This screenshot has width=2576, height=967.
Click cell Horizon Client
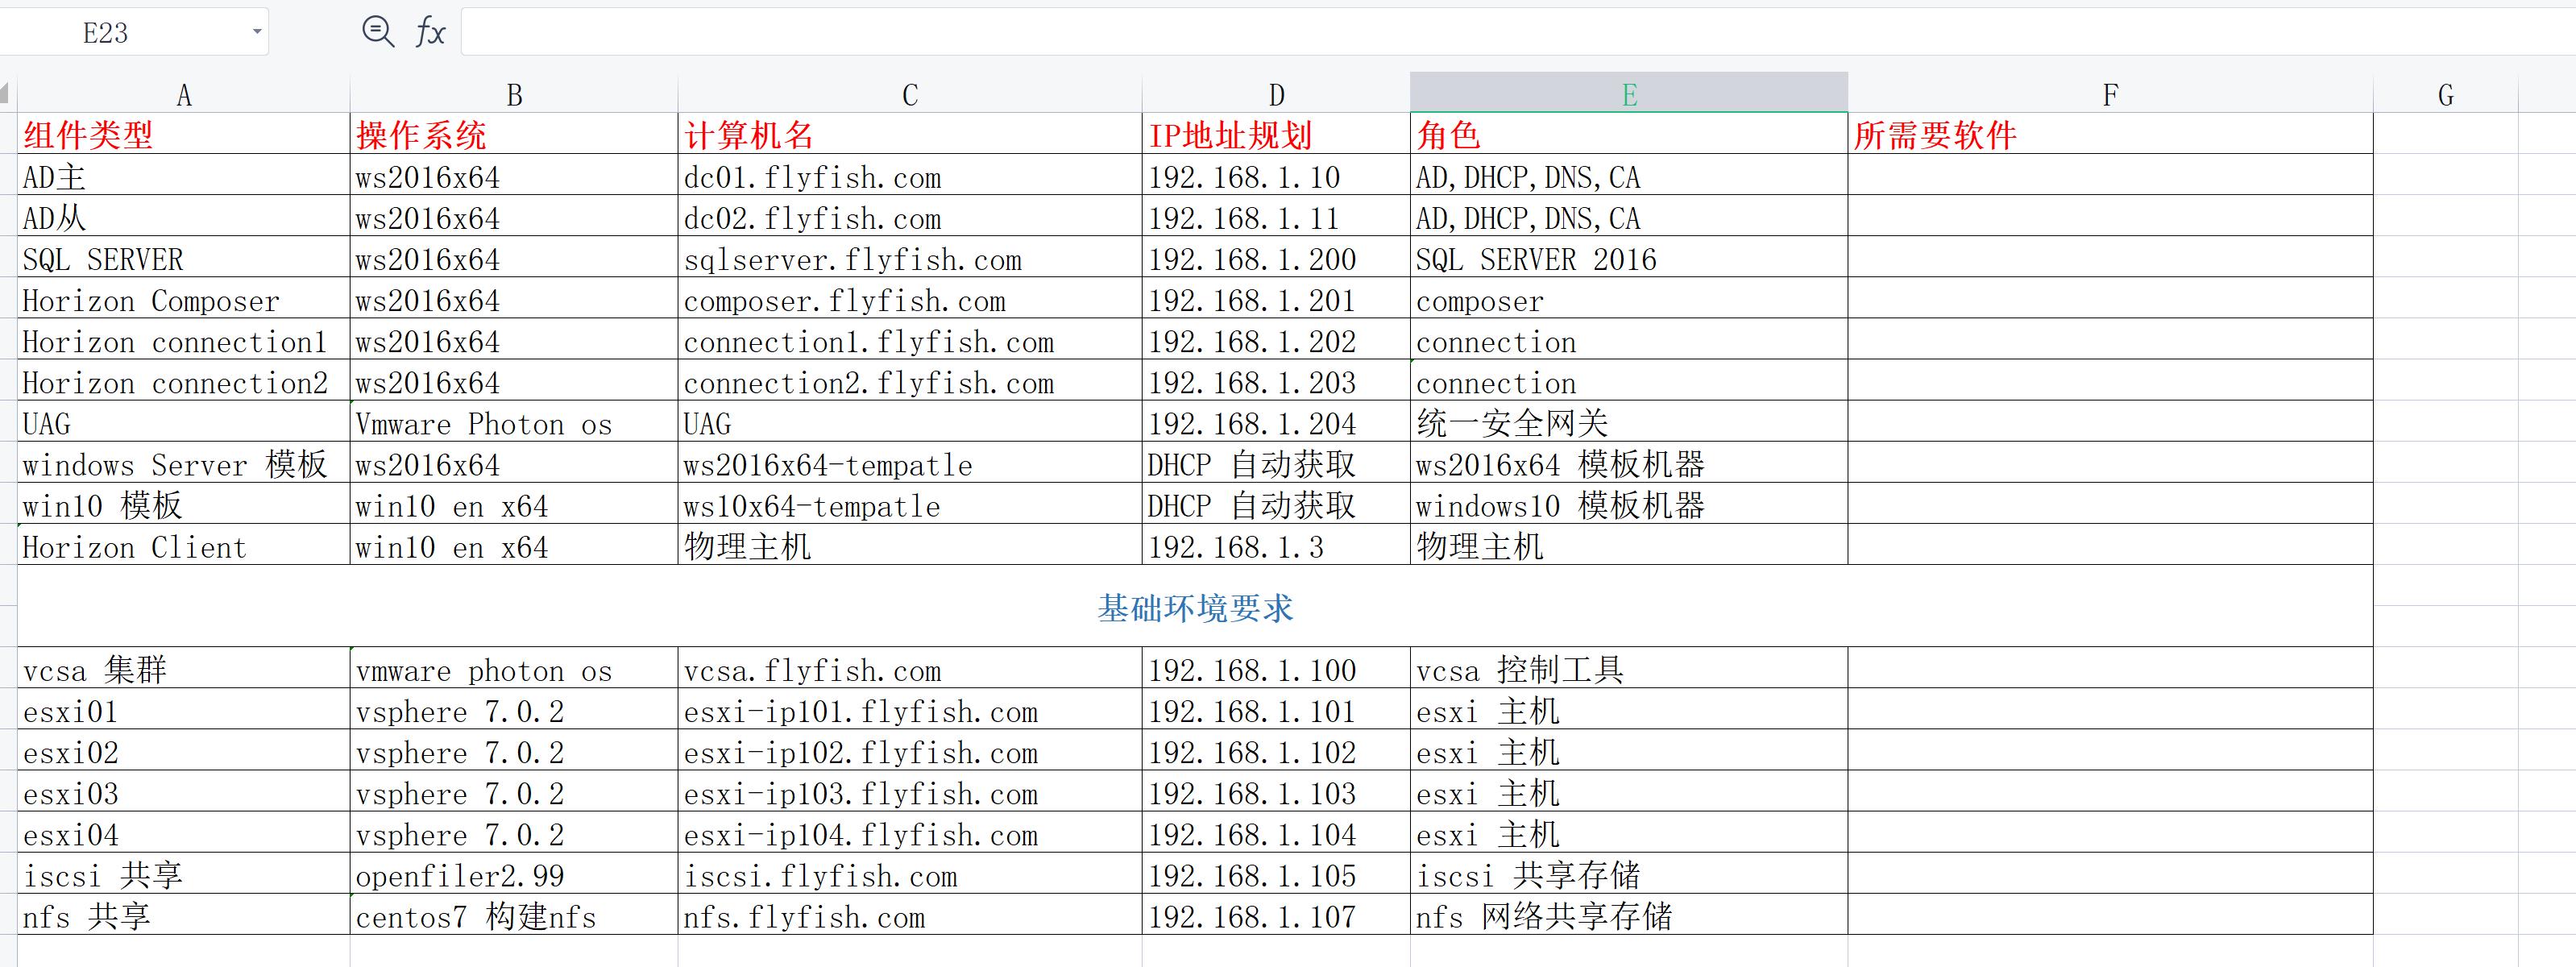click(184, 544)
